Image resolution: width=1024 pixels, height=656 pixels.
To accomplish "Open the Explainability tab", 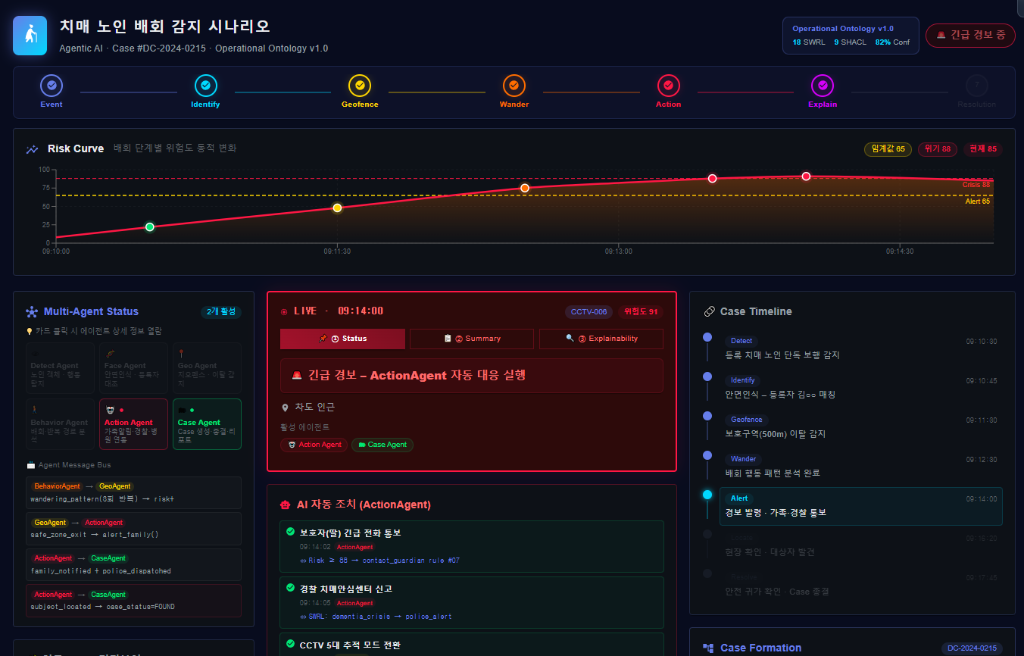I will click(601, 338).
